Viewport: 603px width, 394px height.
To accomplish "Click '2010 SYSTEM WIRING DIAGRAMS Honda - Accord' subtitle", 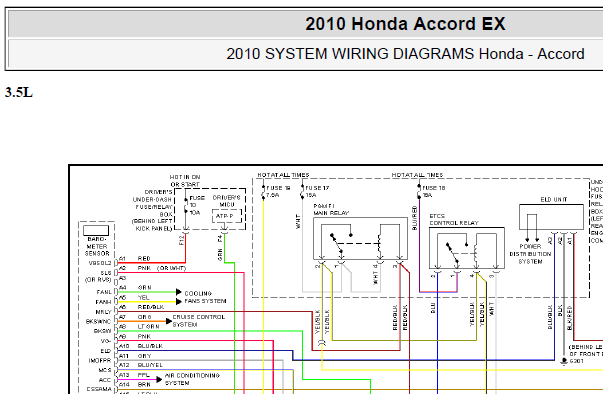I will [x=405, y=54].
